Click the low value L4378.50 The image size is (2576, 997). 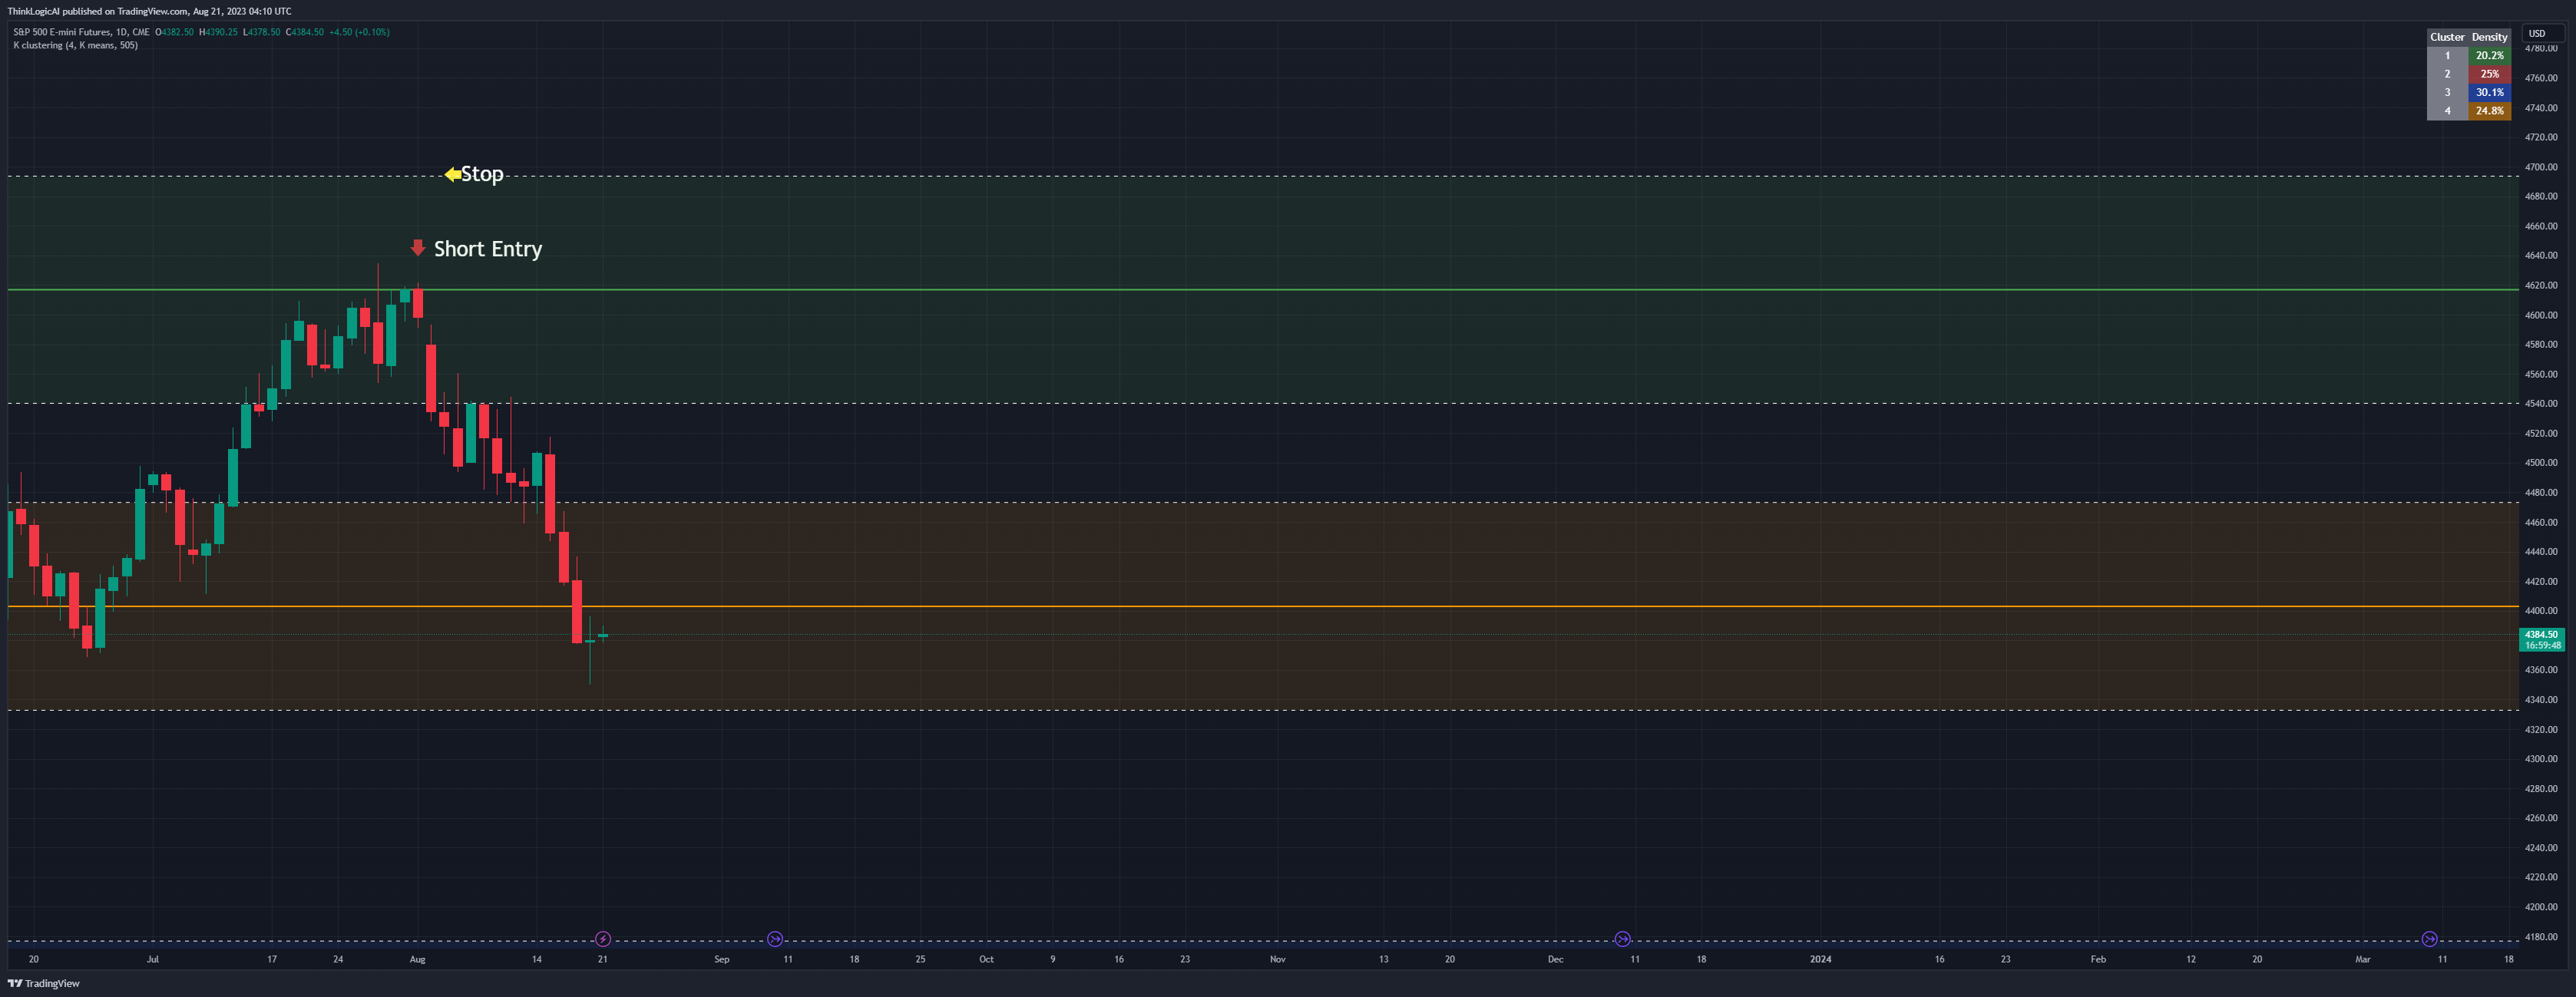pos(262,32)
